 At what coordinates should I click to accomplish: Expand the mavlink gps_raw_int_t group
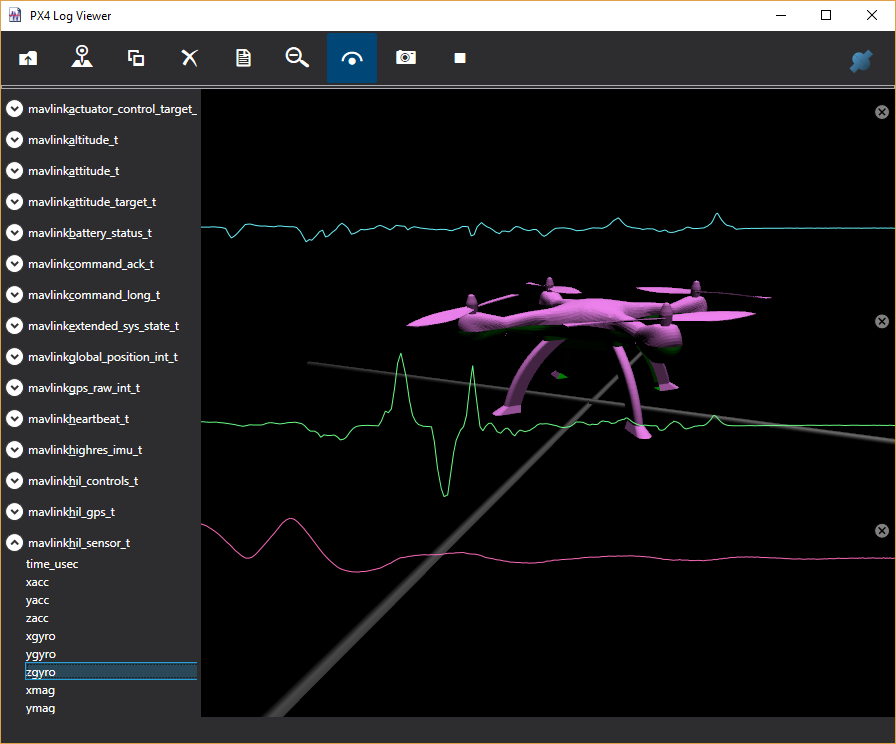tap(15, 388)
